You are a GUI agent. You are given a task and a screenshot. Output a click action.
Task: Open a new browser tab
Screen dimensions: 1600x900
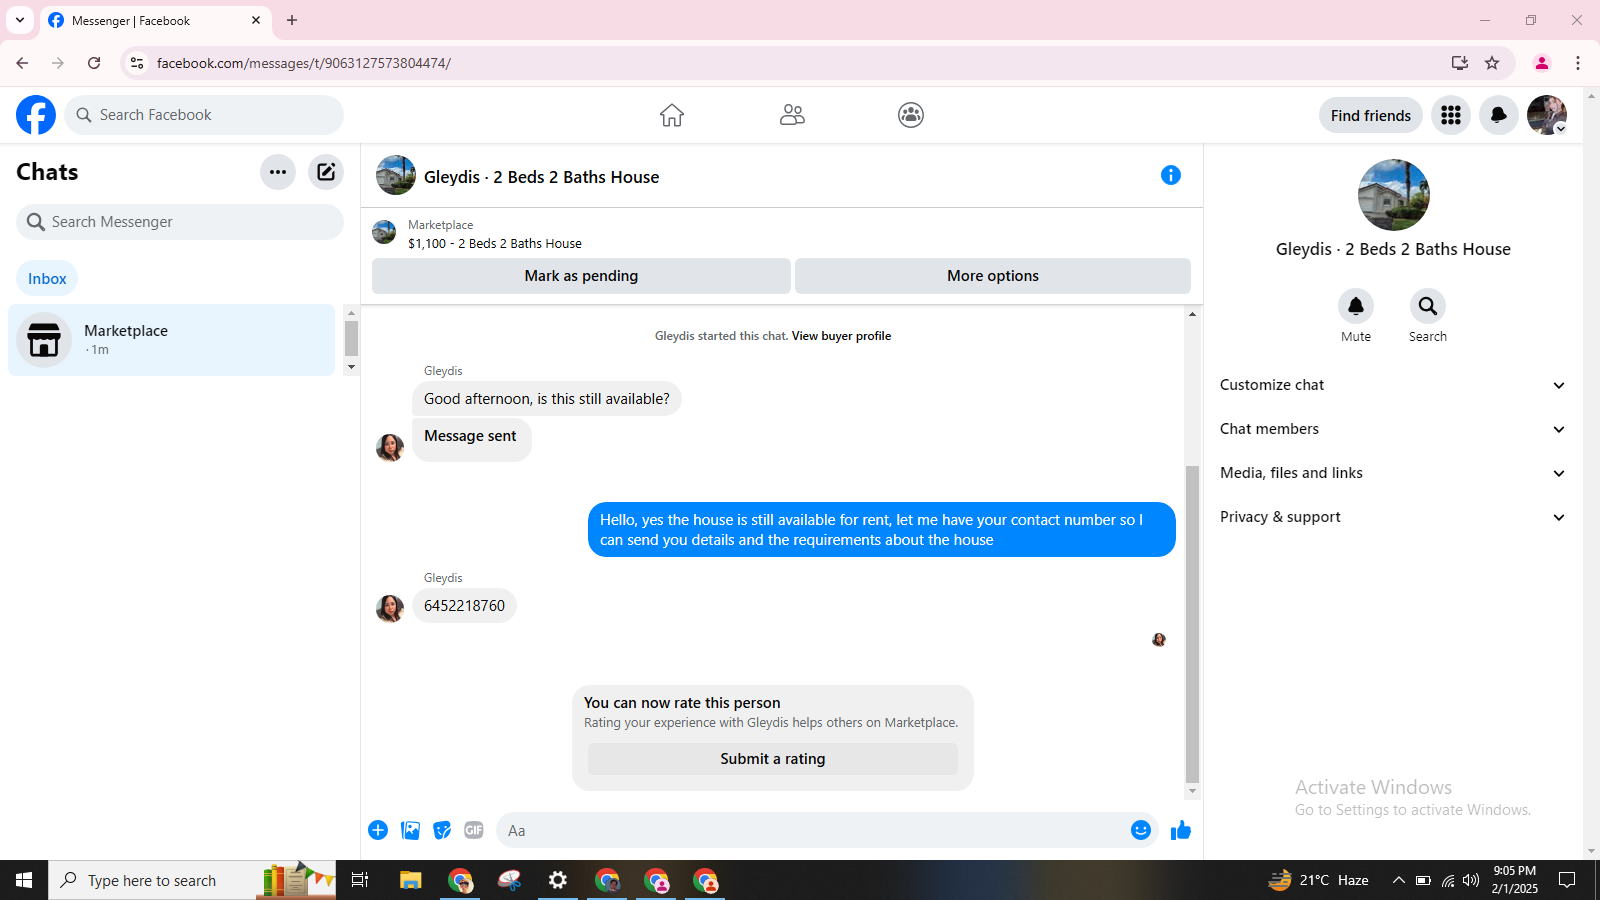coord(292,20)
